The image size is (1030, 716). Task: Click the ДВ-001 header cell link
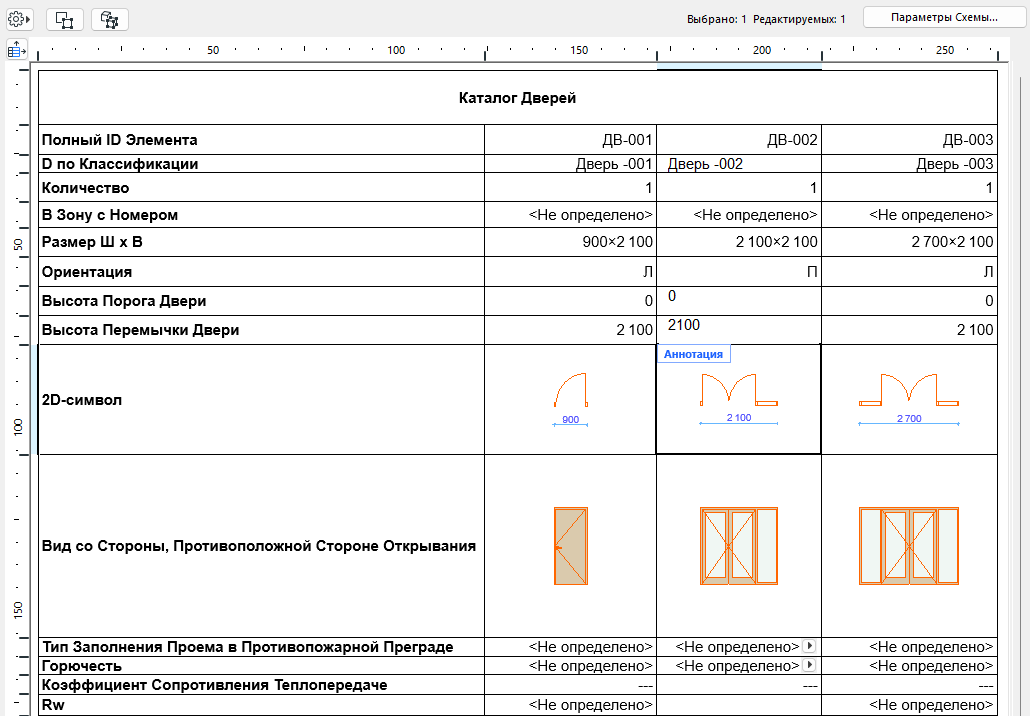pos(630,140)
